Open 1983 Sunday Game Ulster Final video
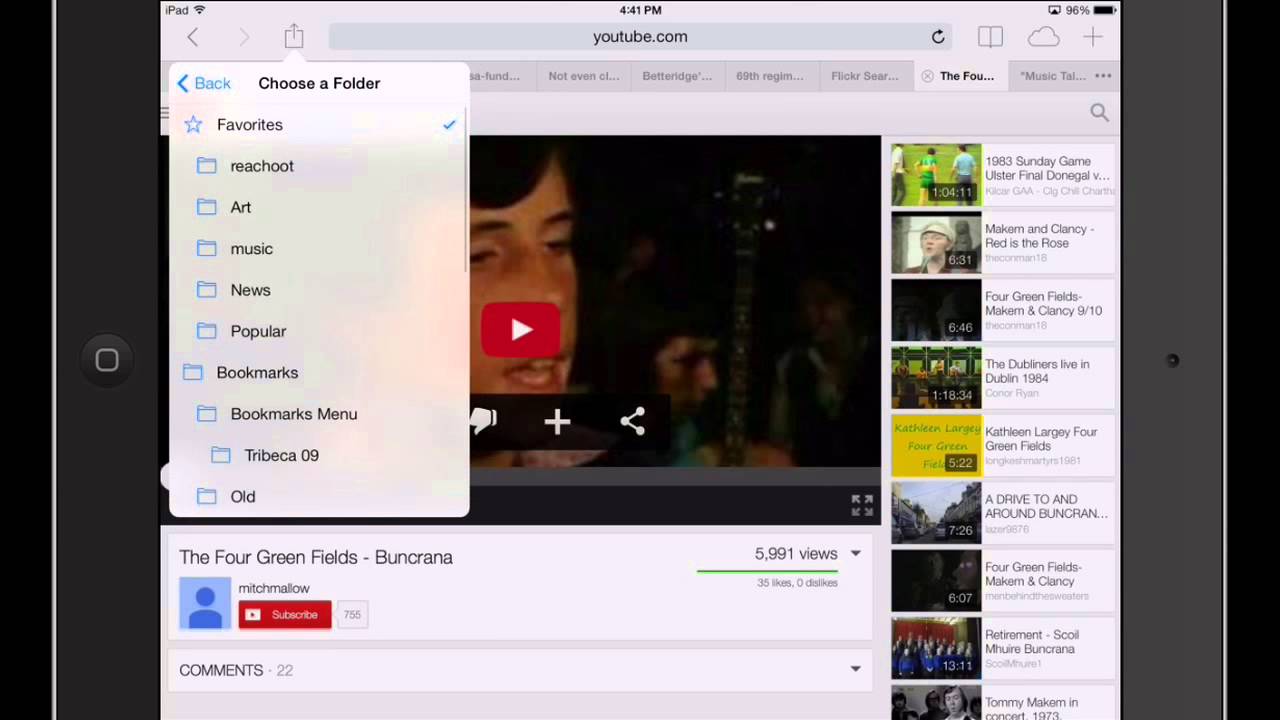This screenshot has width=1280, height=720. [x=1003, y=175]
